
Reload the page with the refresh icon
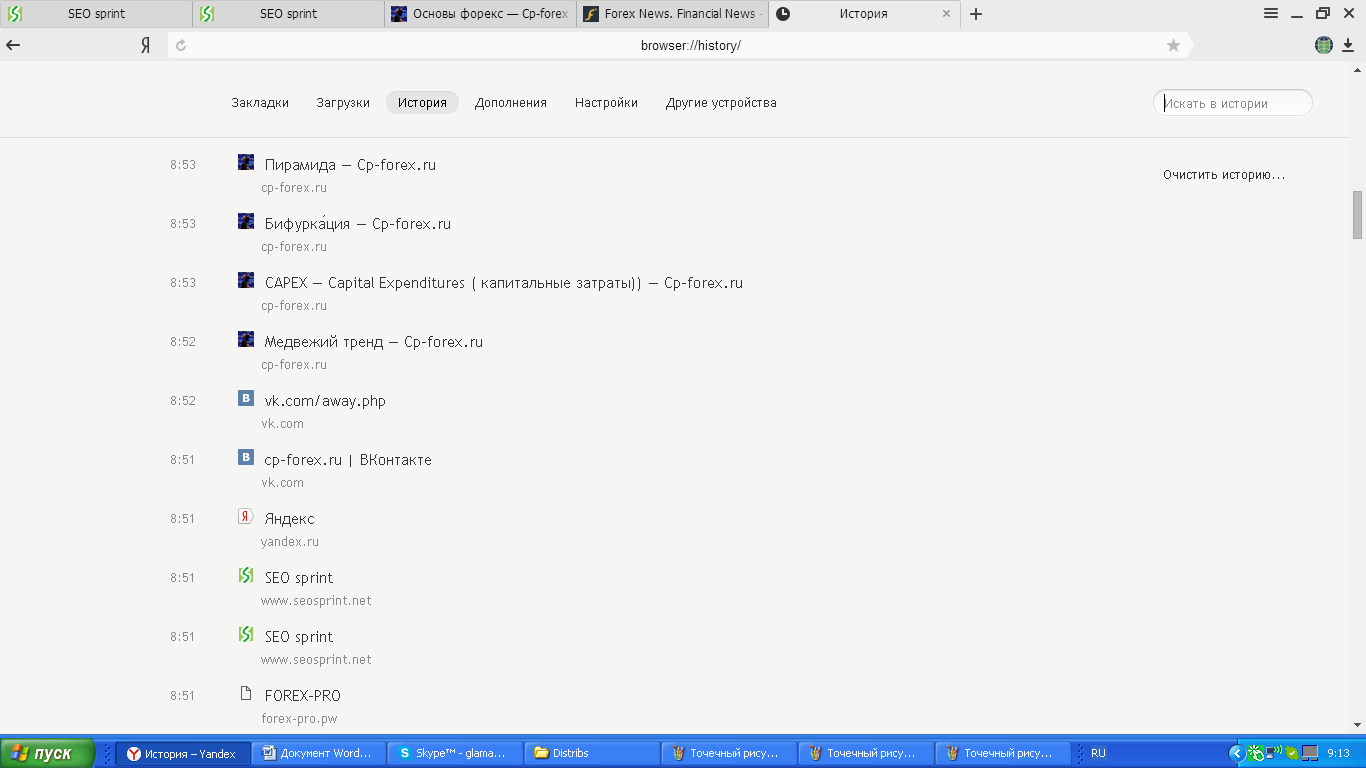pos(181,45)
